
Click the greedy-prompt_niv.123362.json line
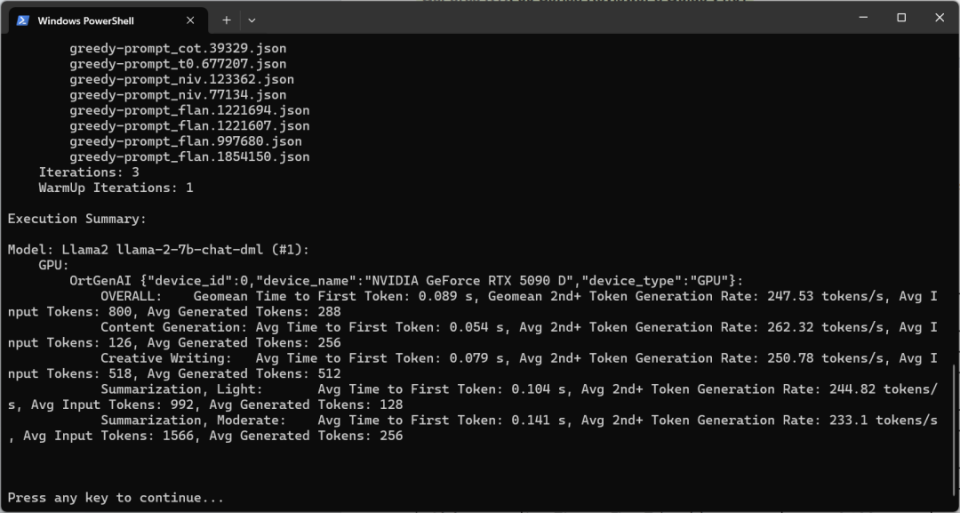tap(181, 79)
